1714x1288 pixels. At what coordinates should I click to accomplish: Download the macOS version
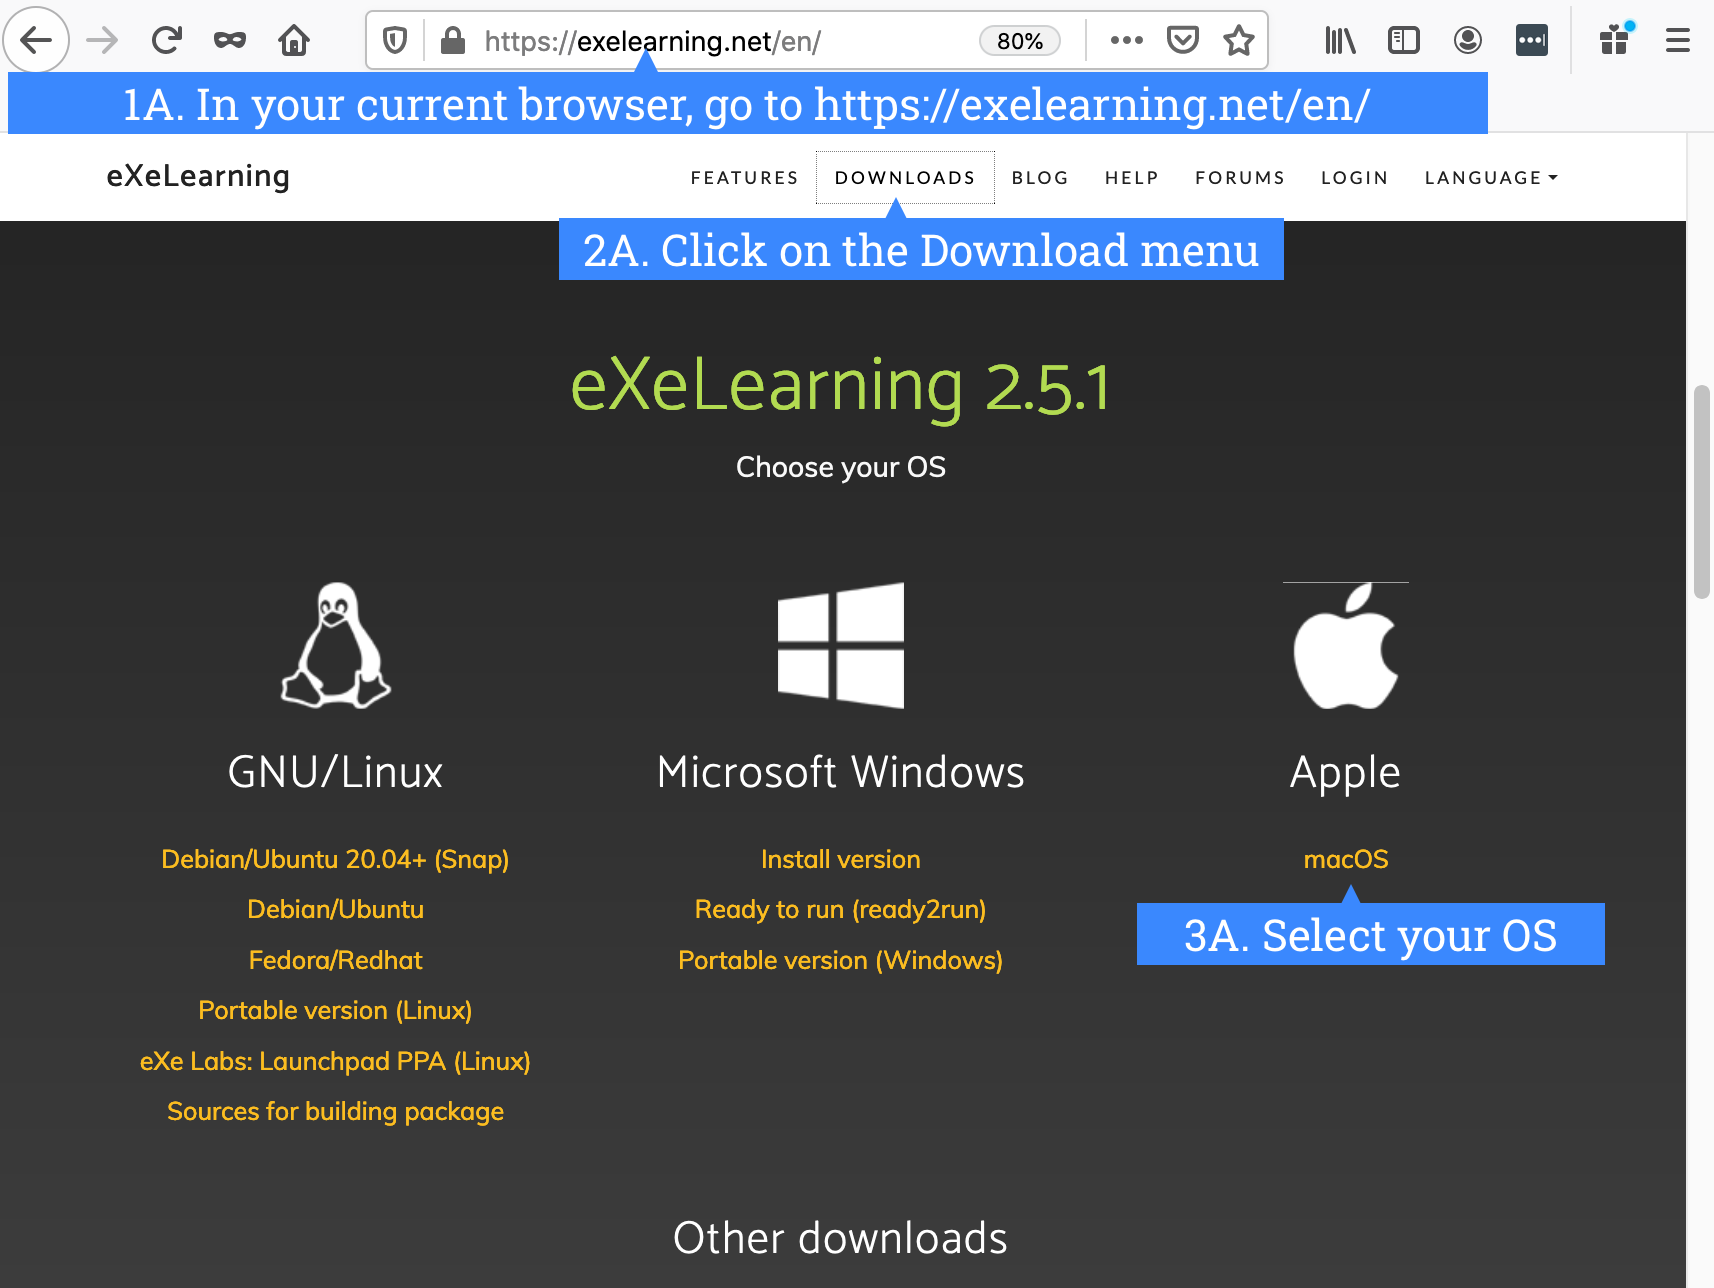1346,859
